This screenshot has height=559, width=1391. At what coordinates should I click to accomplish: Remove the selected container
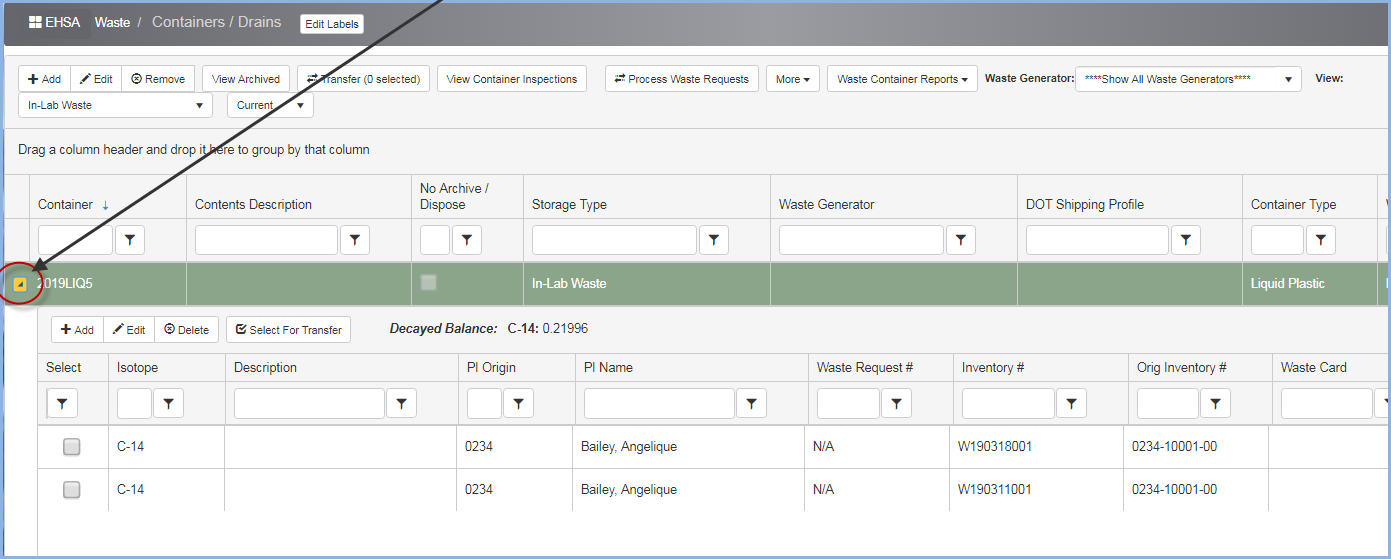click(158, 79)
